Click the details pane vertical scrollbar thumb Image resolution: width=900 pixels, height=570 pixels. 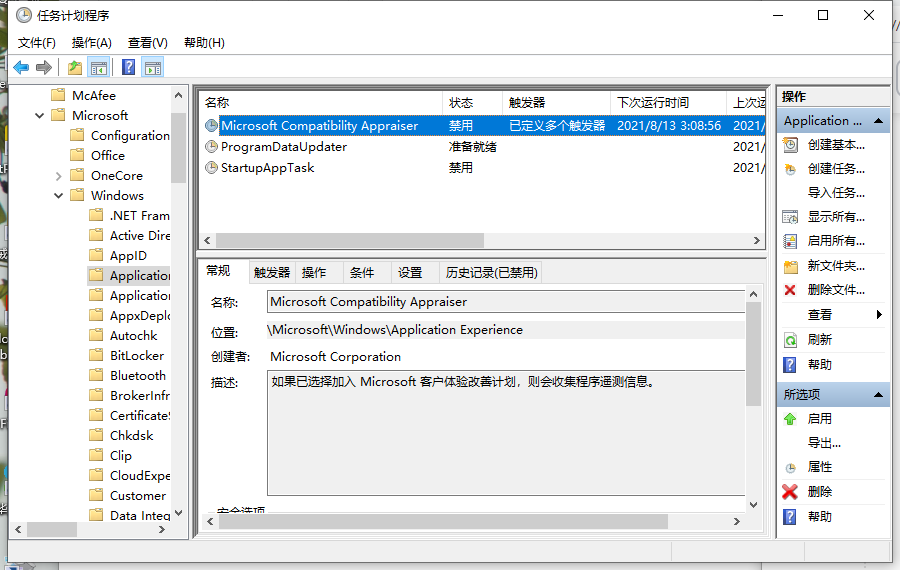tap(753, 354)
